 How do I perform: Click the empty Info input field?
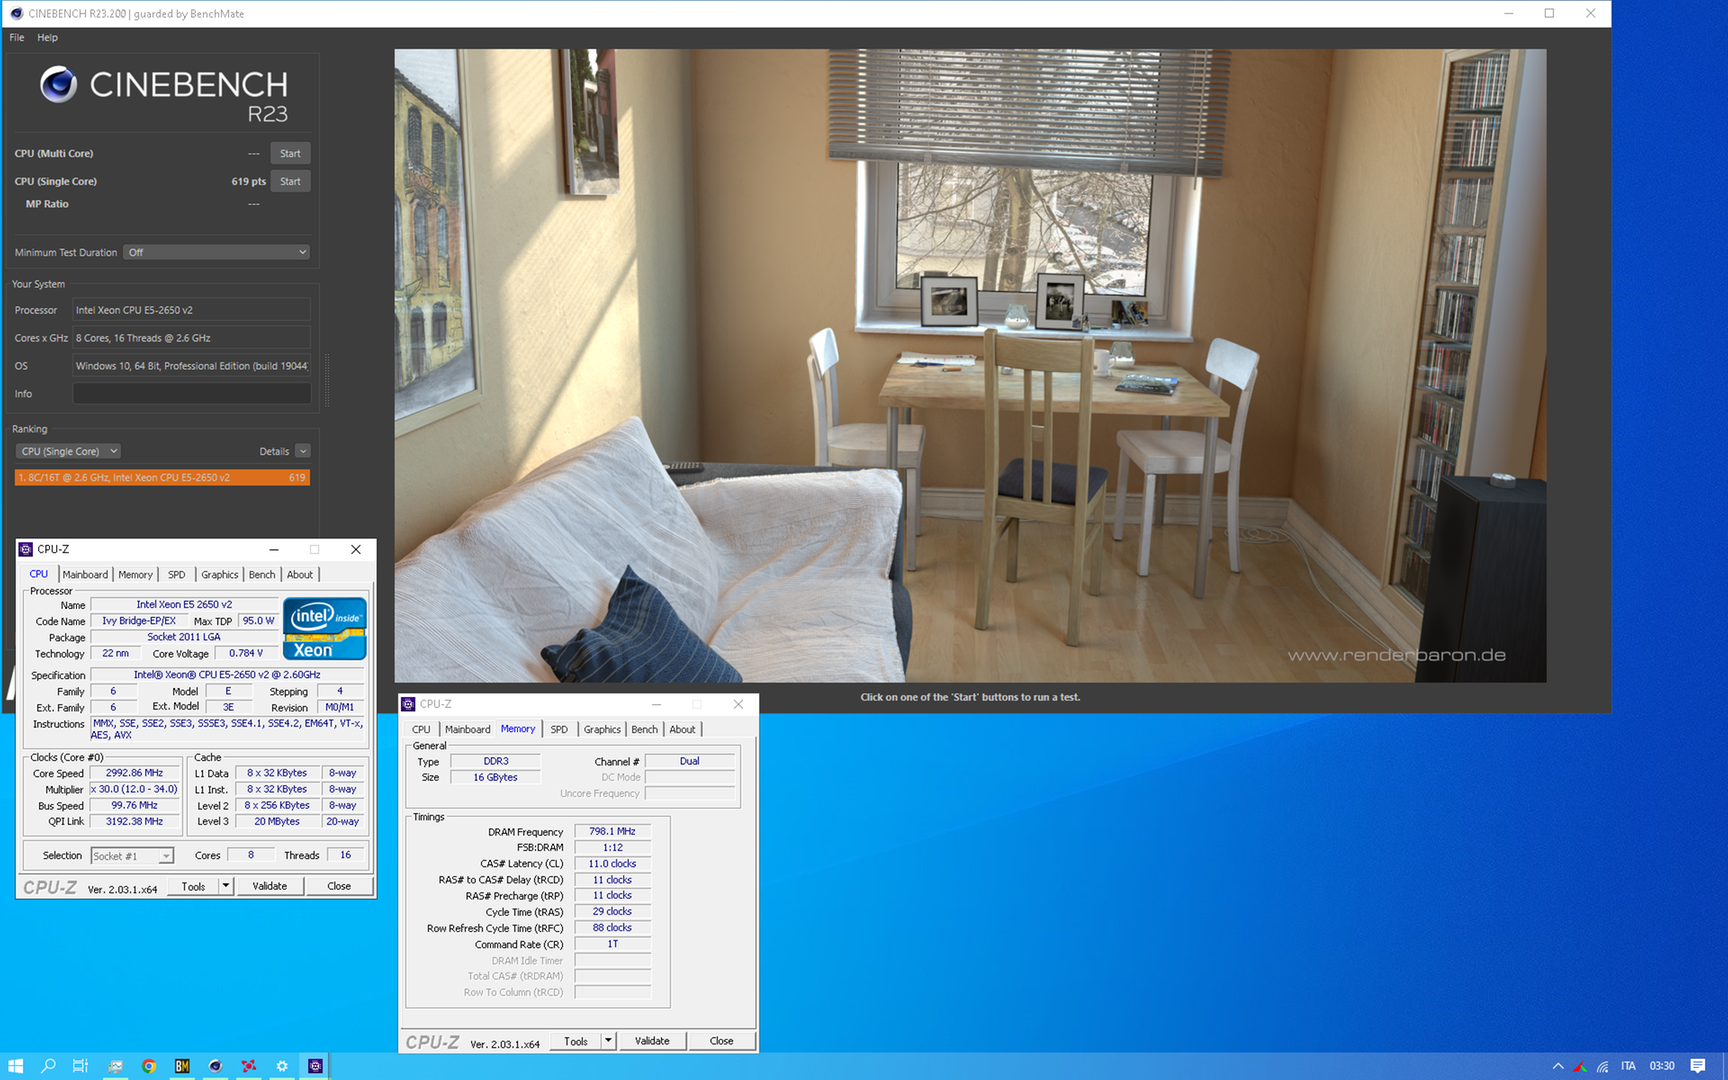[x=191, y=394]
